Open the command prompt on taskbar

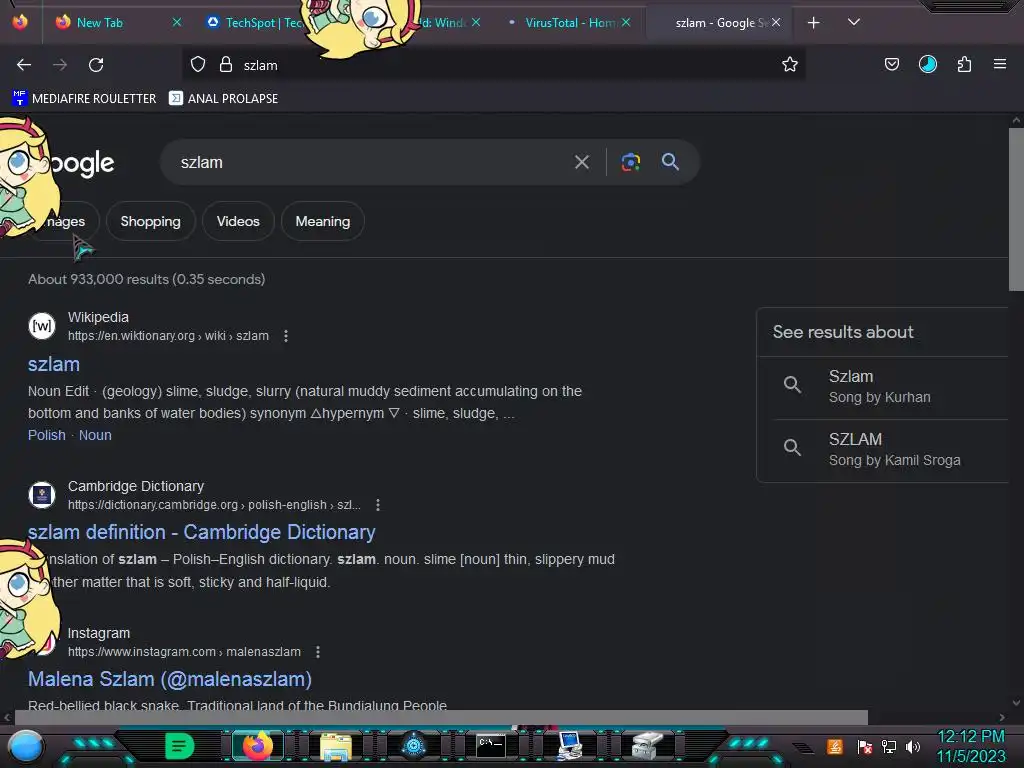pyautogui.click(x=490, y=745)
